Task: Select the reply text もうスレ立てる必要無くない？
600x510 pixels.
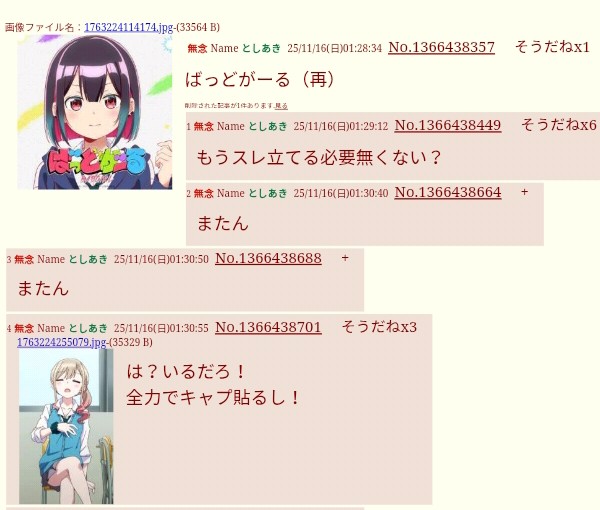Action: [319, 158]
